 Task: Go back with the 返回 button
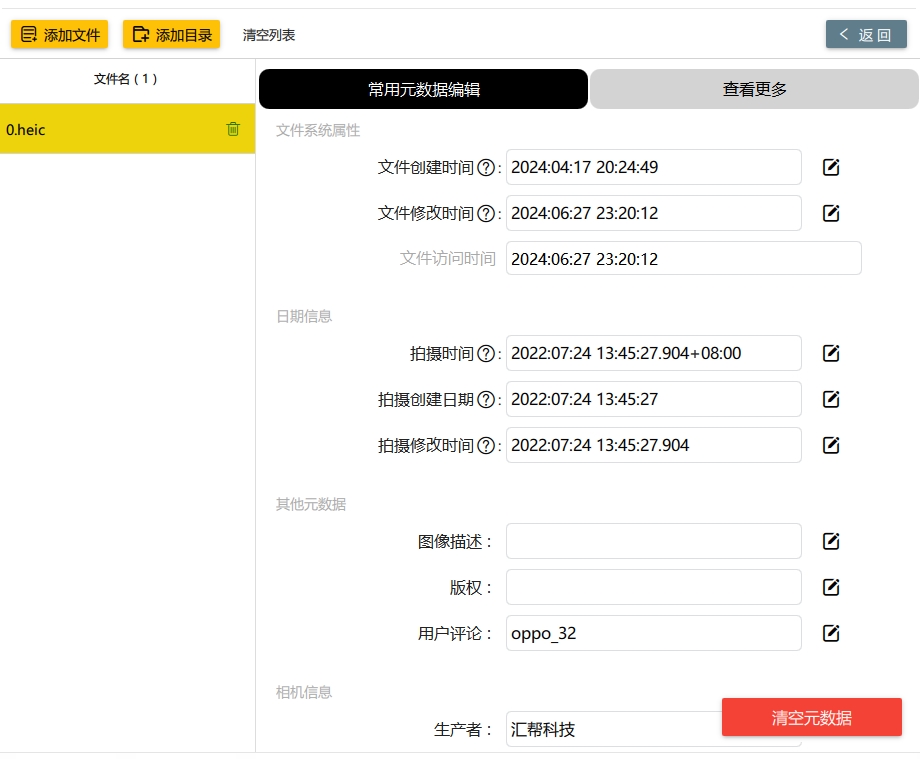click(866, 35)
